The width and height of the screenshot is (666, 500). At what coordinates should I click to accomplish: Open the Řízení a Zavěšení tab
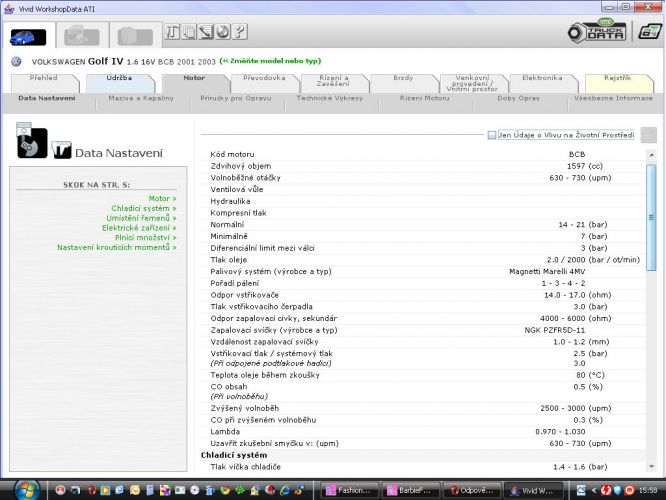[333, 81]
